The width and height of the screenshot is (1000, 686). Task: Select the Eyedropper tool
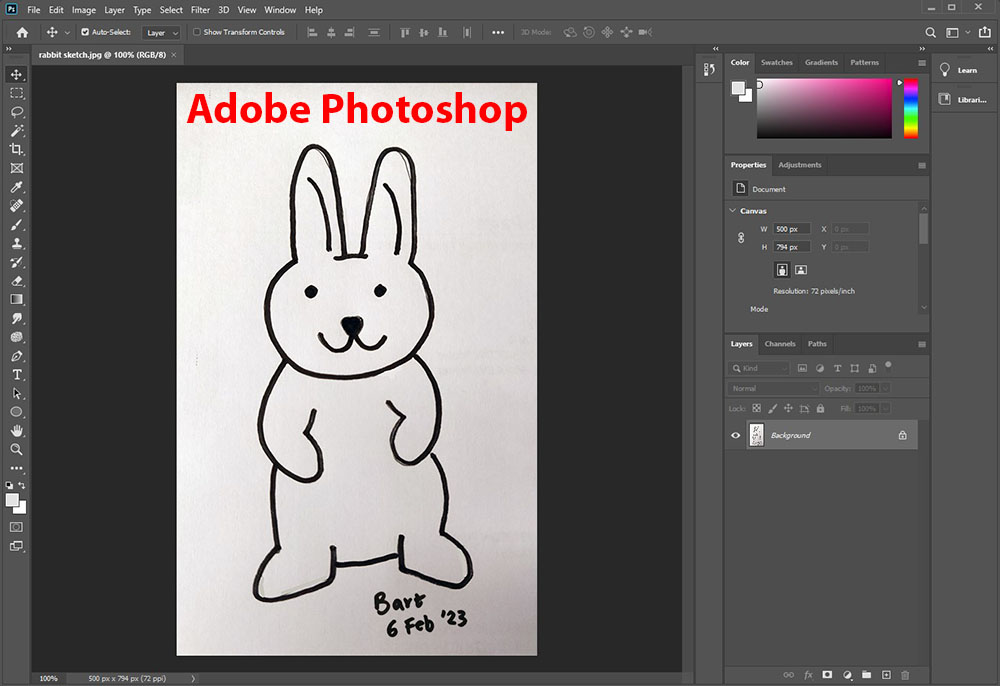tap(17, 187)
